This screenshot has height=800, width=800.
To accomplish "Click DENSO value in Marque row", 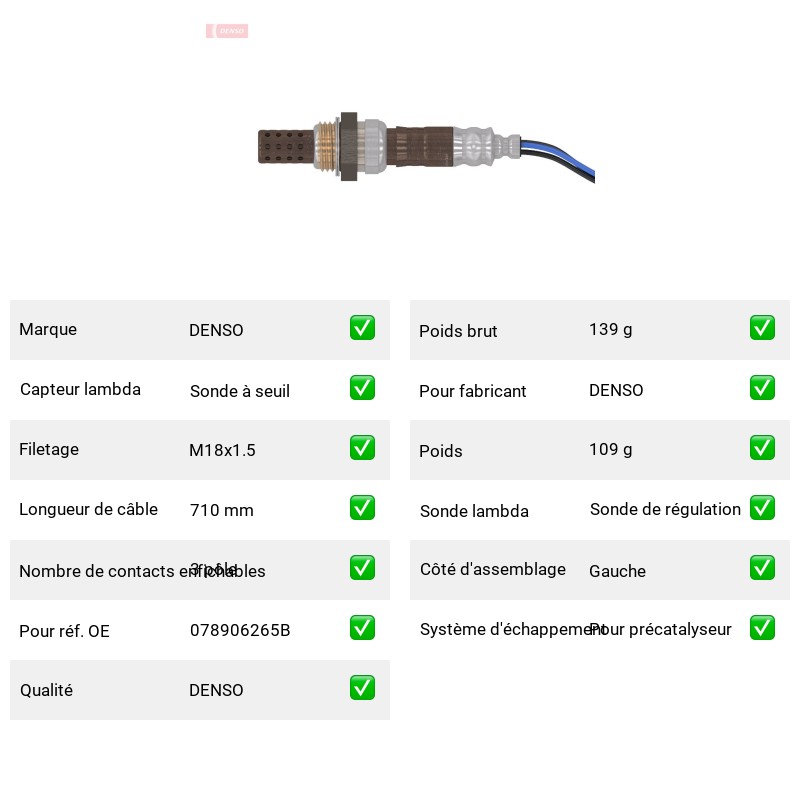I will tap(216, 330).
